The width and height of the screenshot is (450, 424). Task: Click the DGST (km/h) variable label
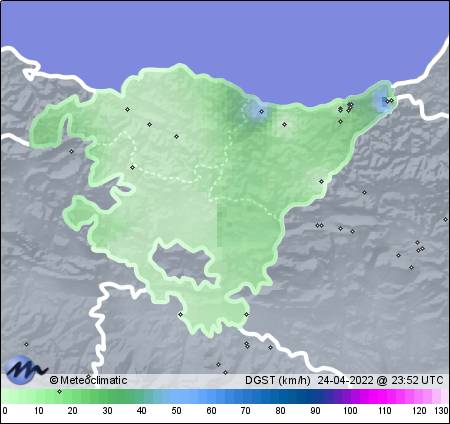[x=277, y=380]
